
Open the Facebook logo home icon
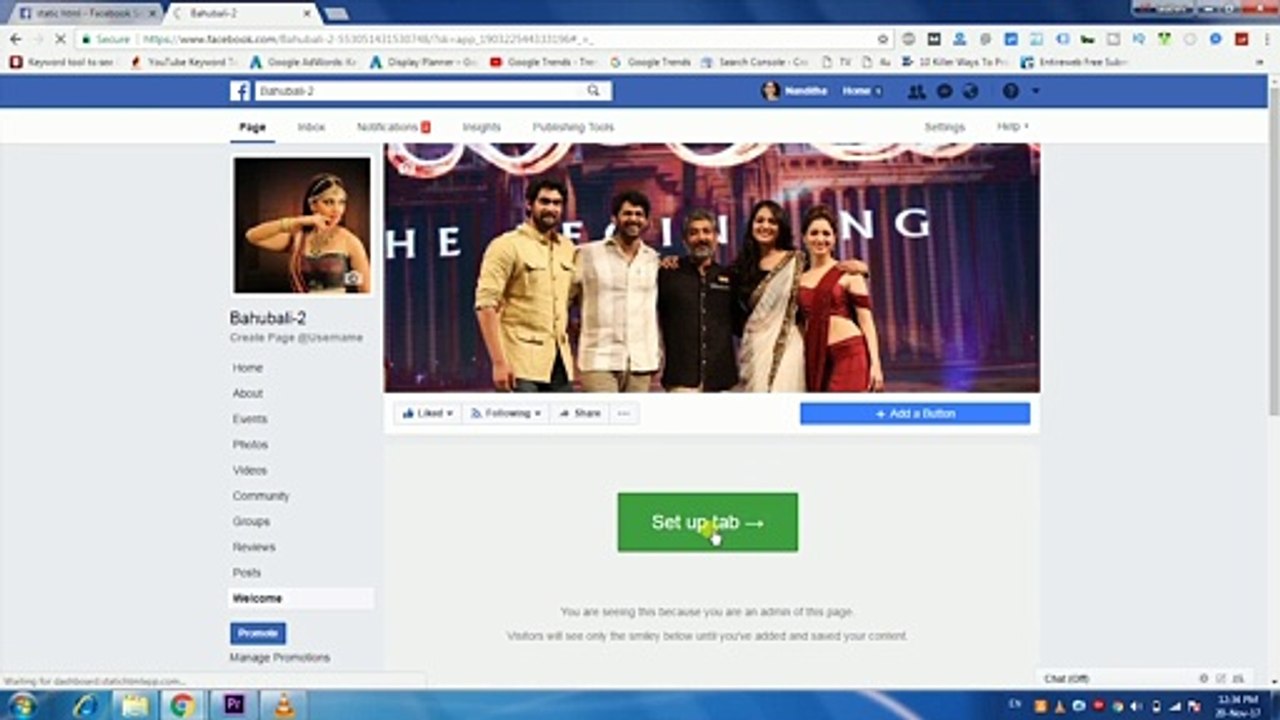(240, 91)
